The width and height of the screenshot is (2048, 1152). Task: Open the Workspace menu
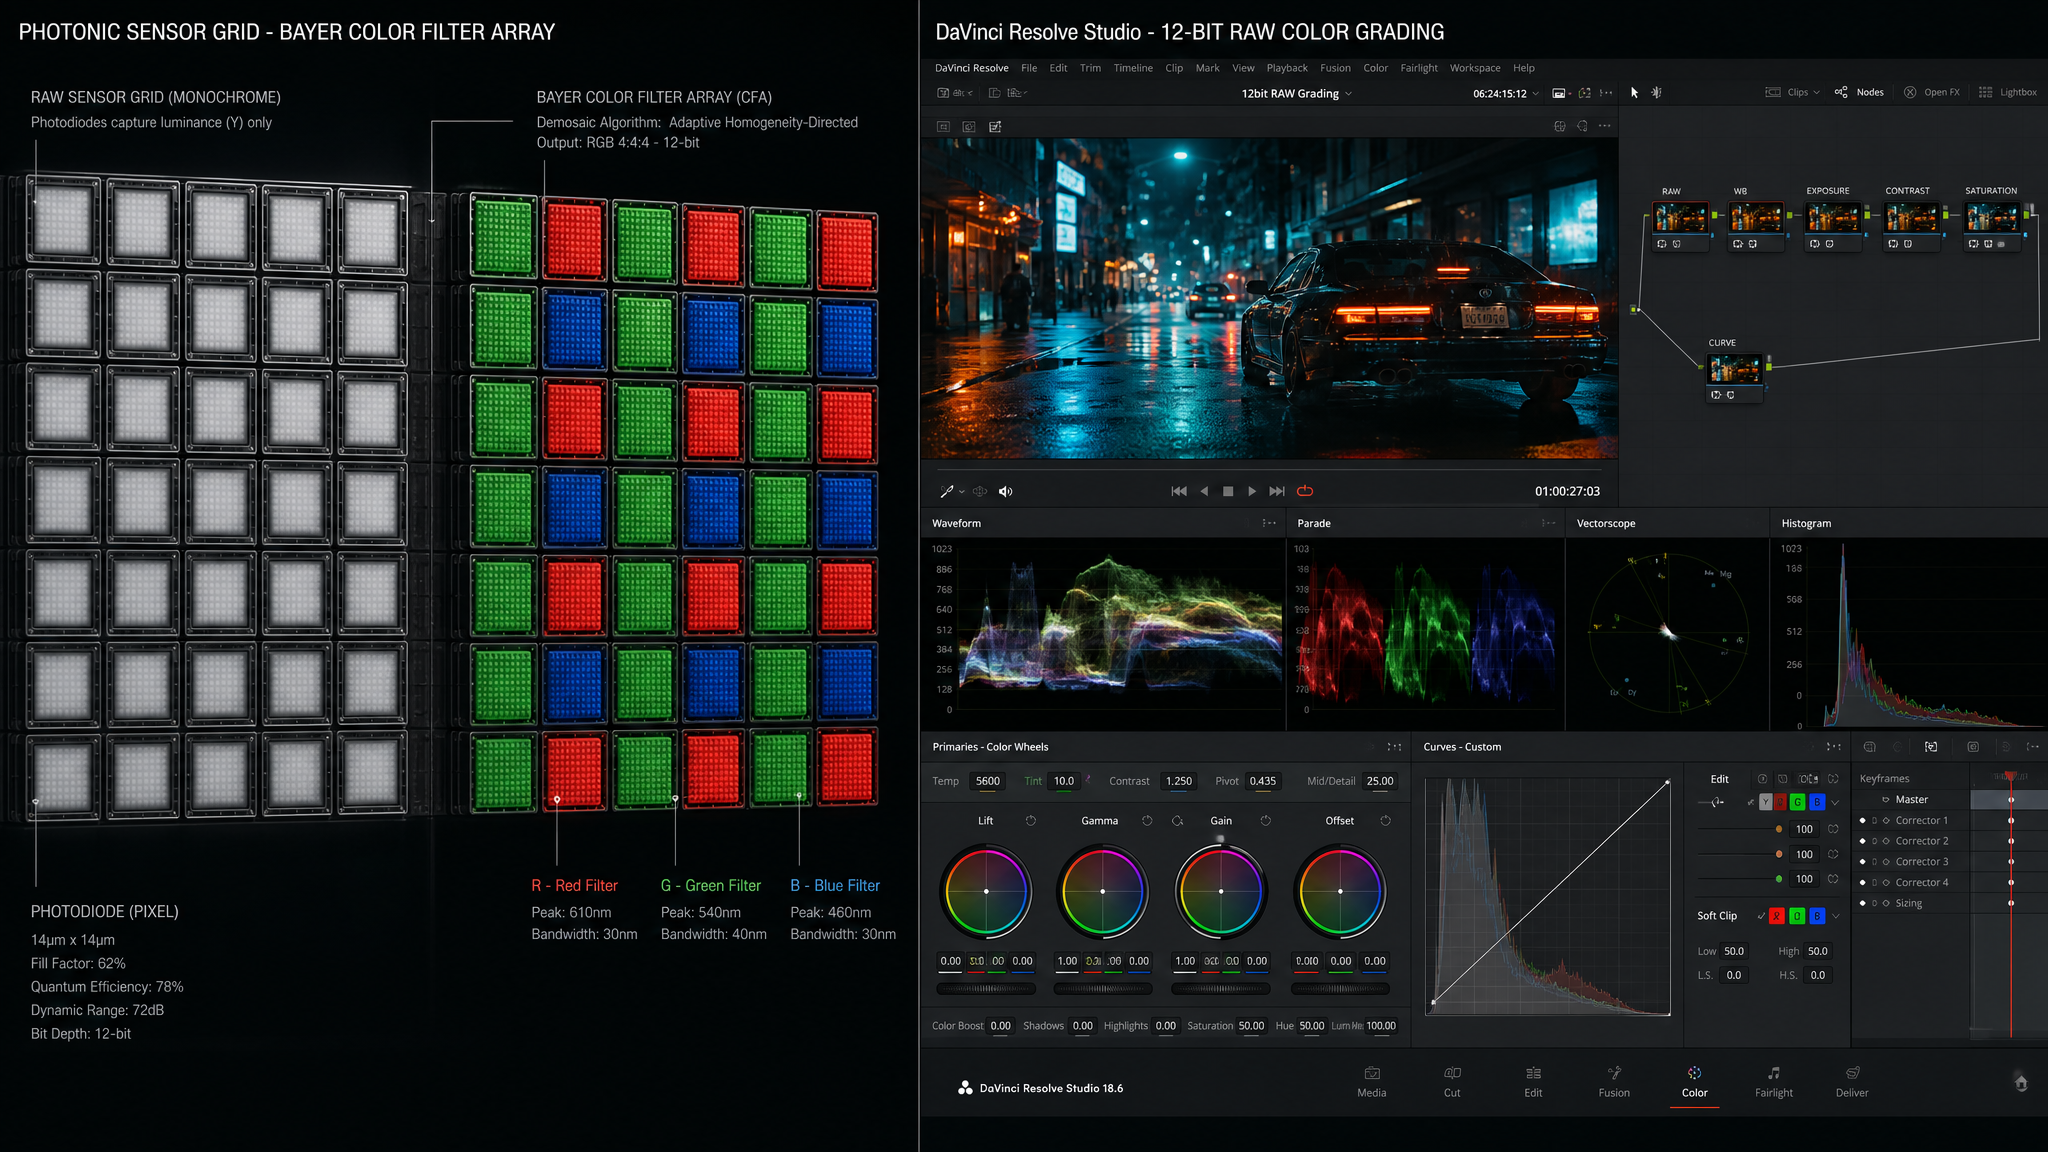click(x=1475, y=68)
